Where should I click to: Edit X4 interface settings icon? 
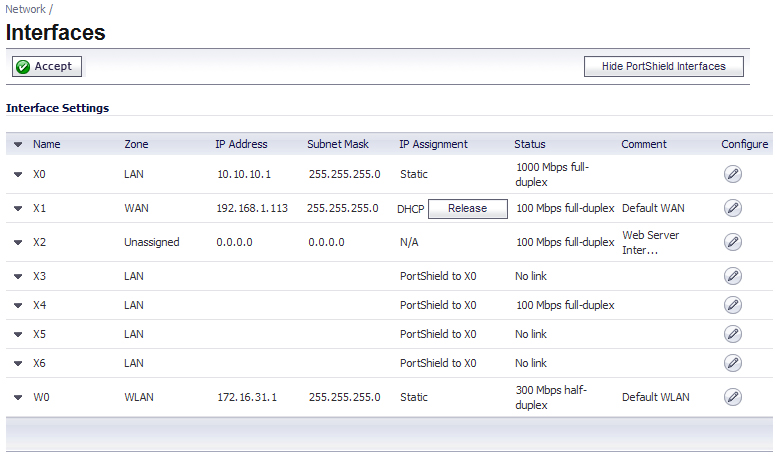[x=732, y=305]
